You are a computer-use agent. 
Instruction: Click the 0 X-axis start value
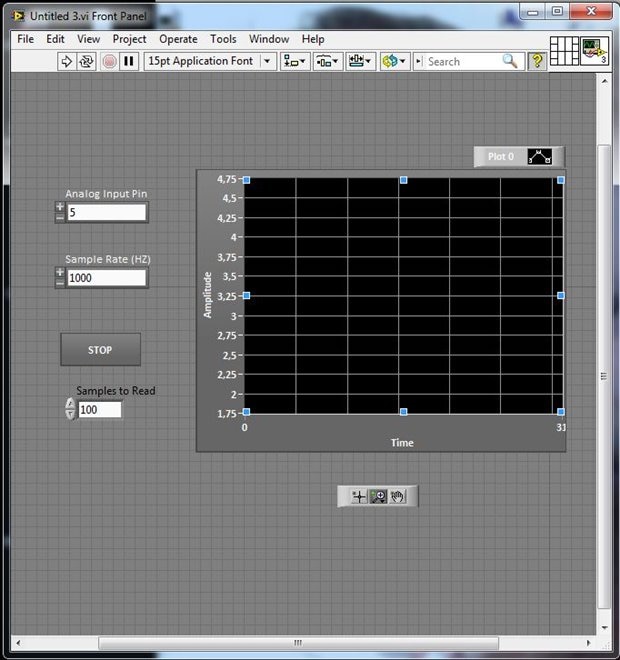(x=245, y=428)
